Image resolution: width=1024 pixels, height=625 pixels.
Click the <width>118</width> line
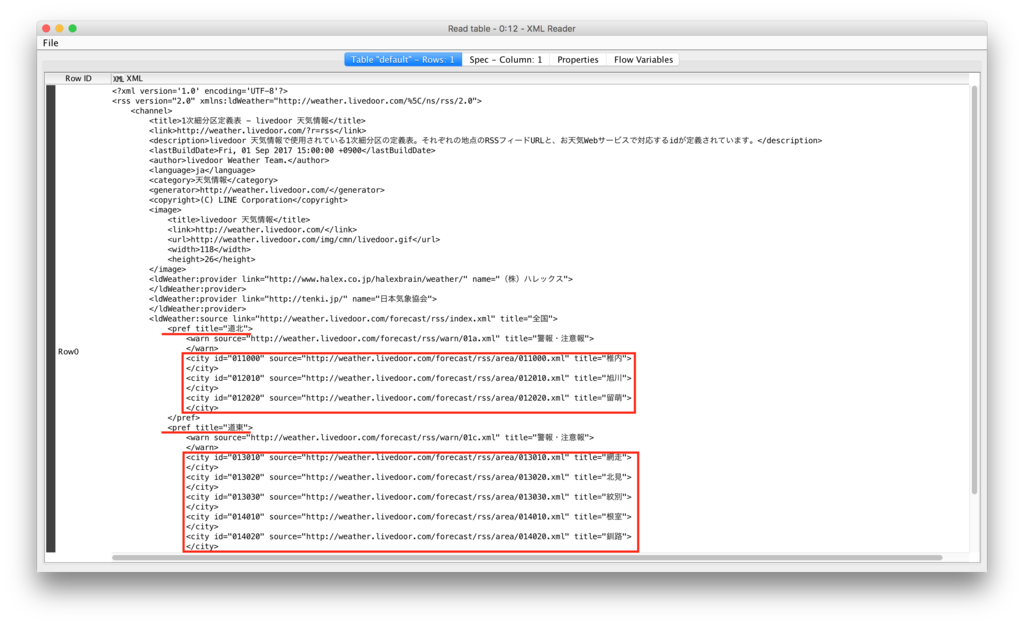pyautogui.click(x=209, y=249)
